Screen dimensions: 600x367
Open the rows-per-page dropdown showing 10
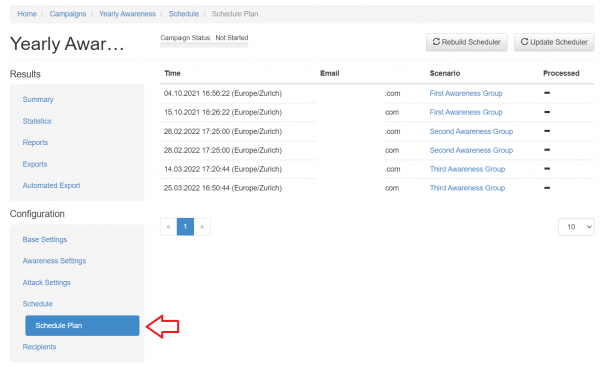tap(576, 227)
